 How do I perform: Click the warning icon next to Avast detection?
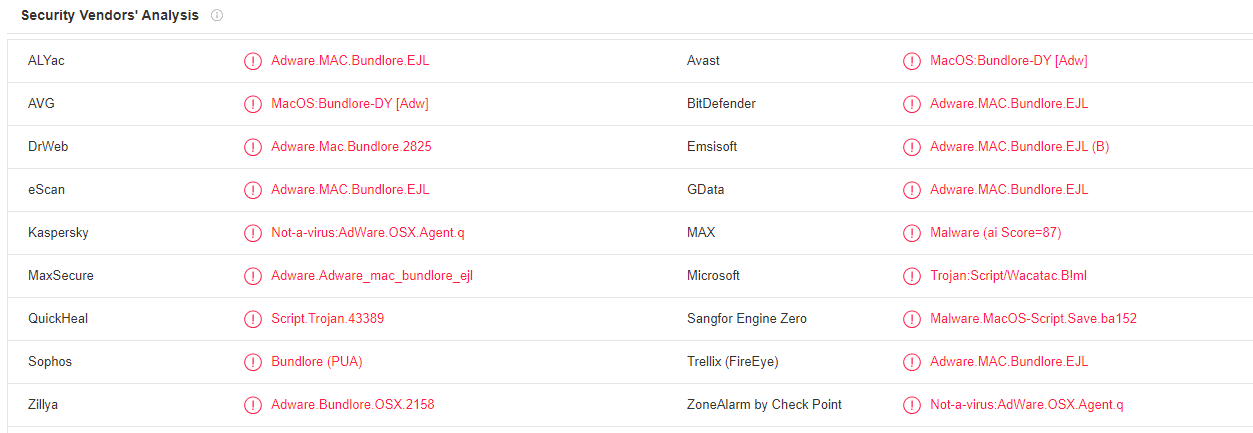click(x=911, y=61)
